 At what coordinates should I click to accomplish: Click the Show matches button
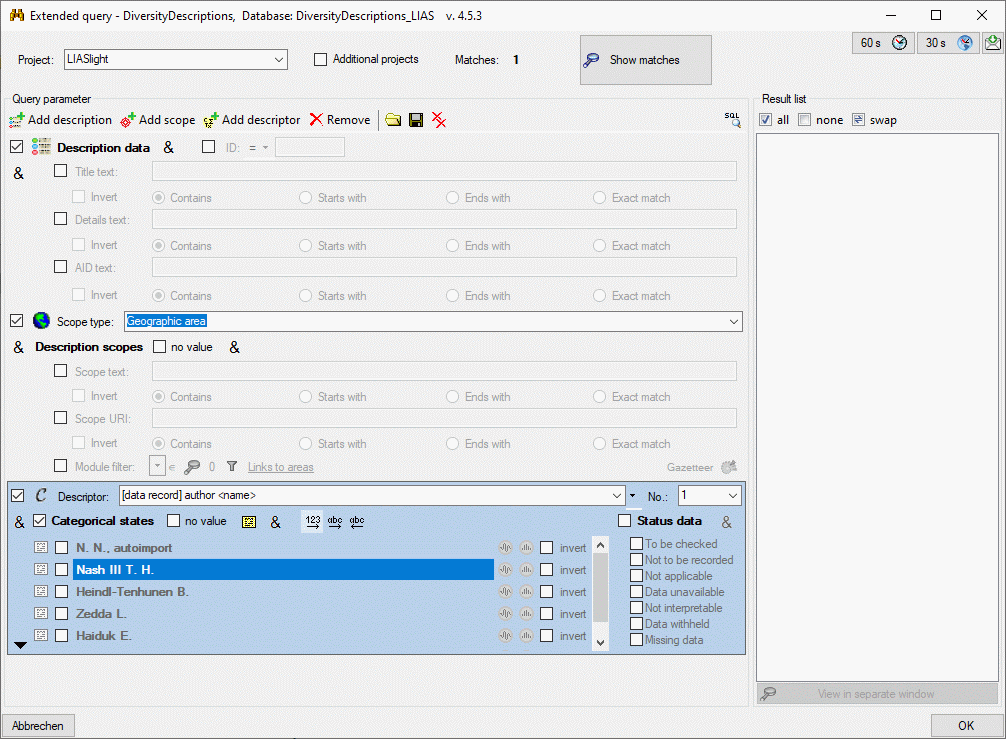tap(645, 60)
